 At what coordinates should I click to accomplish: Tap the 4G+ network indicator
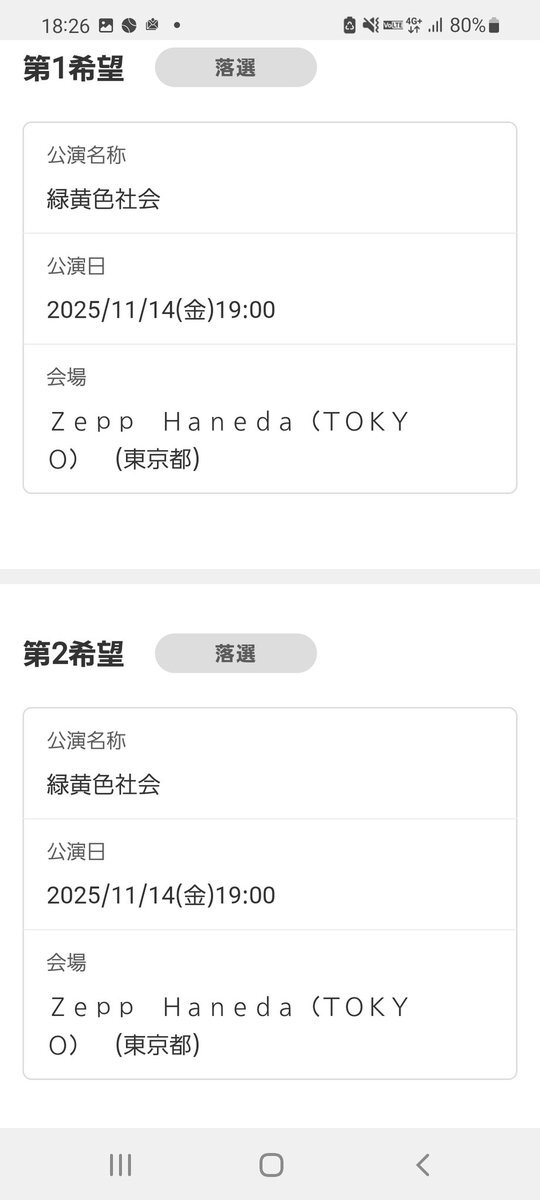coord(414,25)
